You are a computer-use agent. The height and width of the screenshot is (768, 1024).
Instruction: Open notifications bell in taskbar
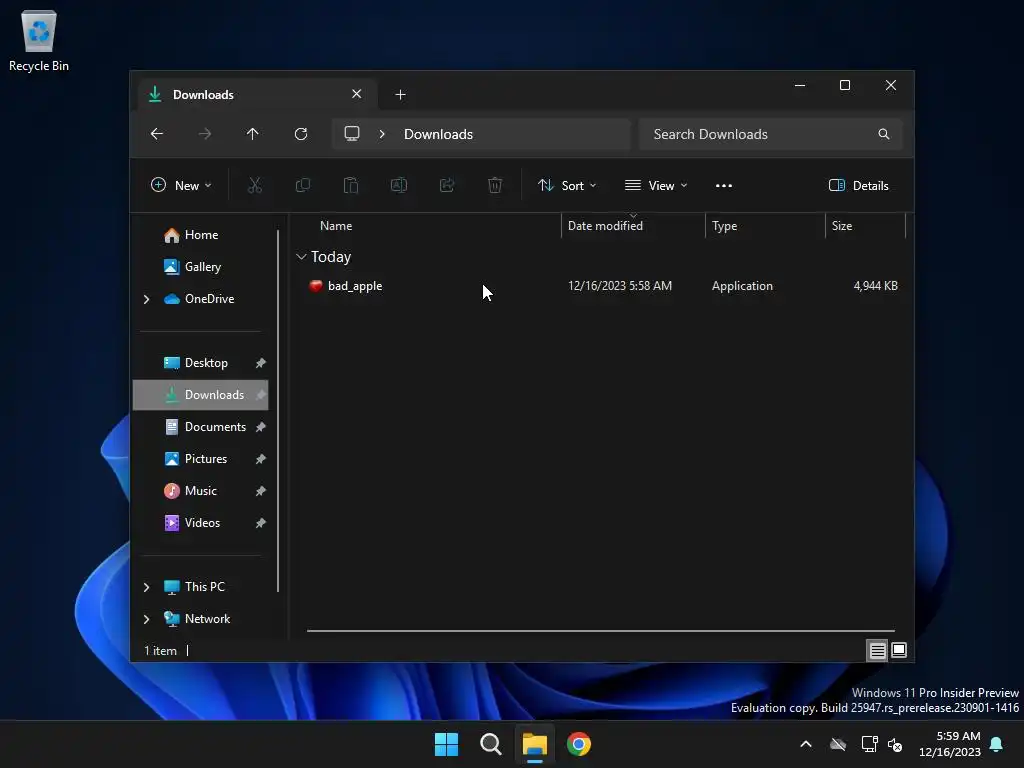997,744
